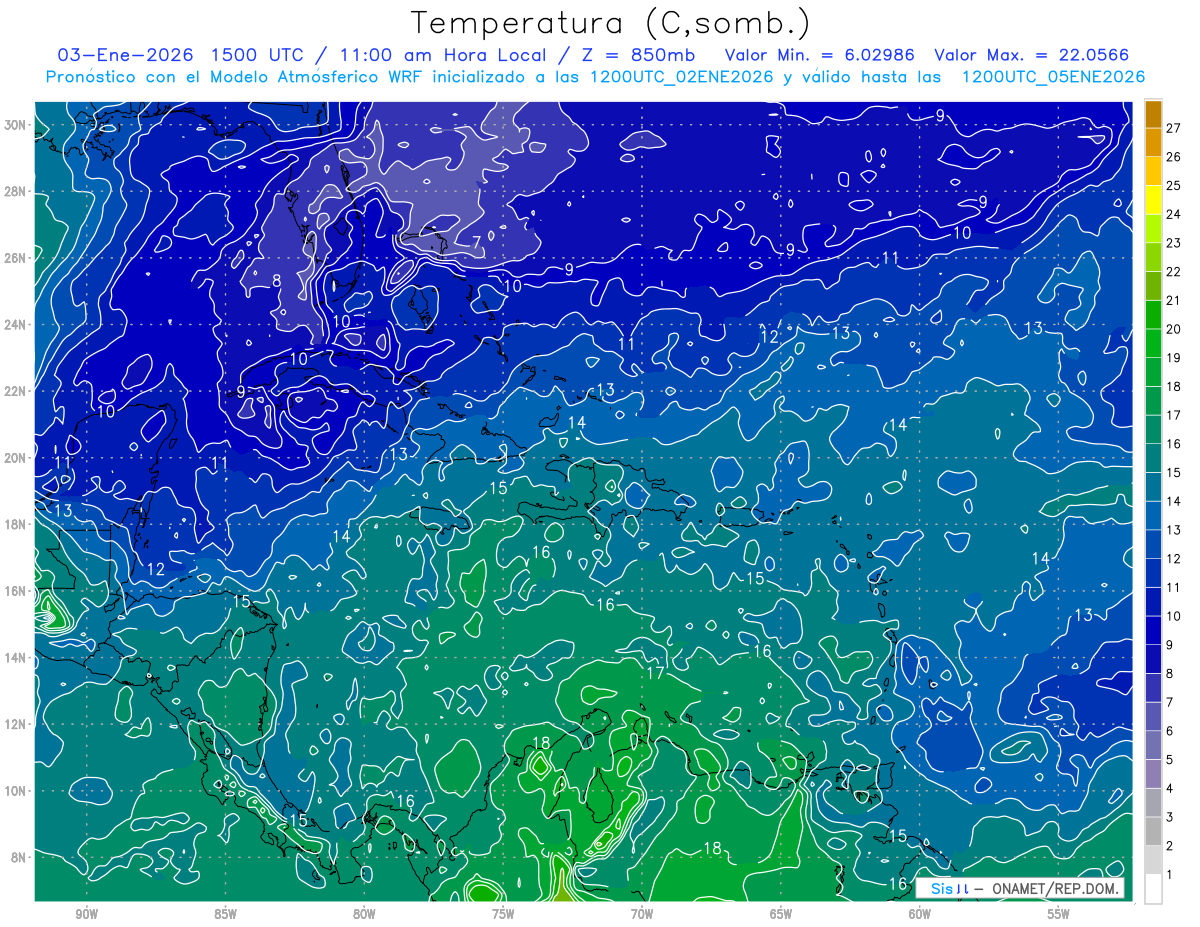Click the lime swatch between 23 and 24
This screenshot has width=1200, height=927.
coord(1154,228)
